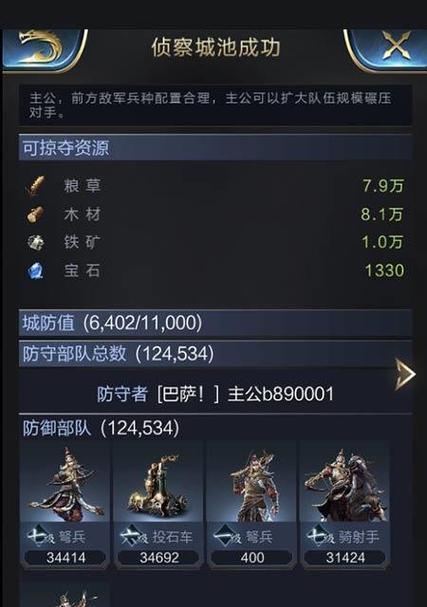Click the 34692 troop count badge
427x607 pixels.
tap(159, 558)
